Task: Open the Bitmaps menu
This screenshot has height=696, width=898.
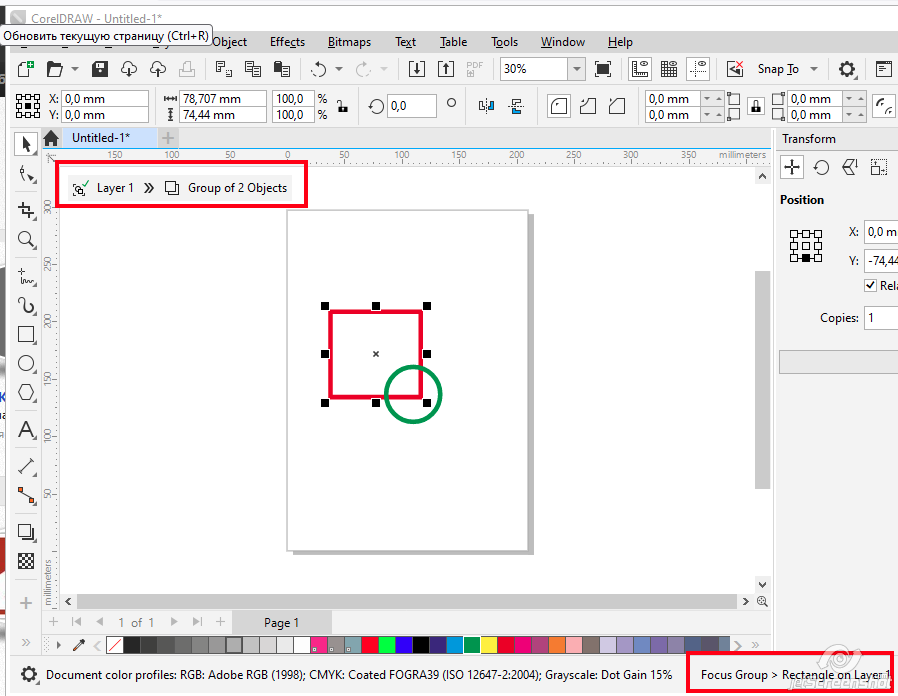Action: click(x=349, y=42)
